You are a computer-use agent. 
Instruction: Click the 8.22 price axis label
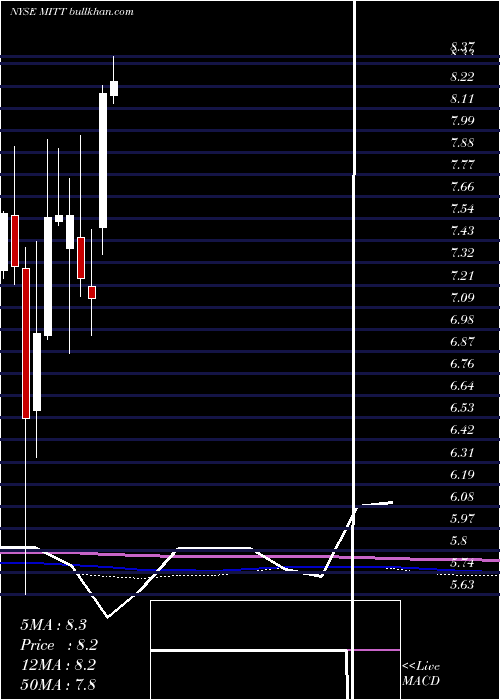[462, 77]
